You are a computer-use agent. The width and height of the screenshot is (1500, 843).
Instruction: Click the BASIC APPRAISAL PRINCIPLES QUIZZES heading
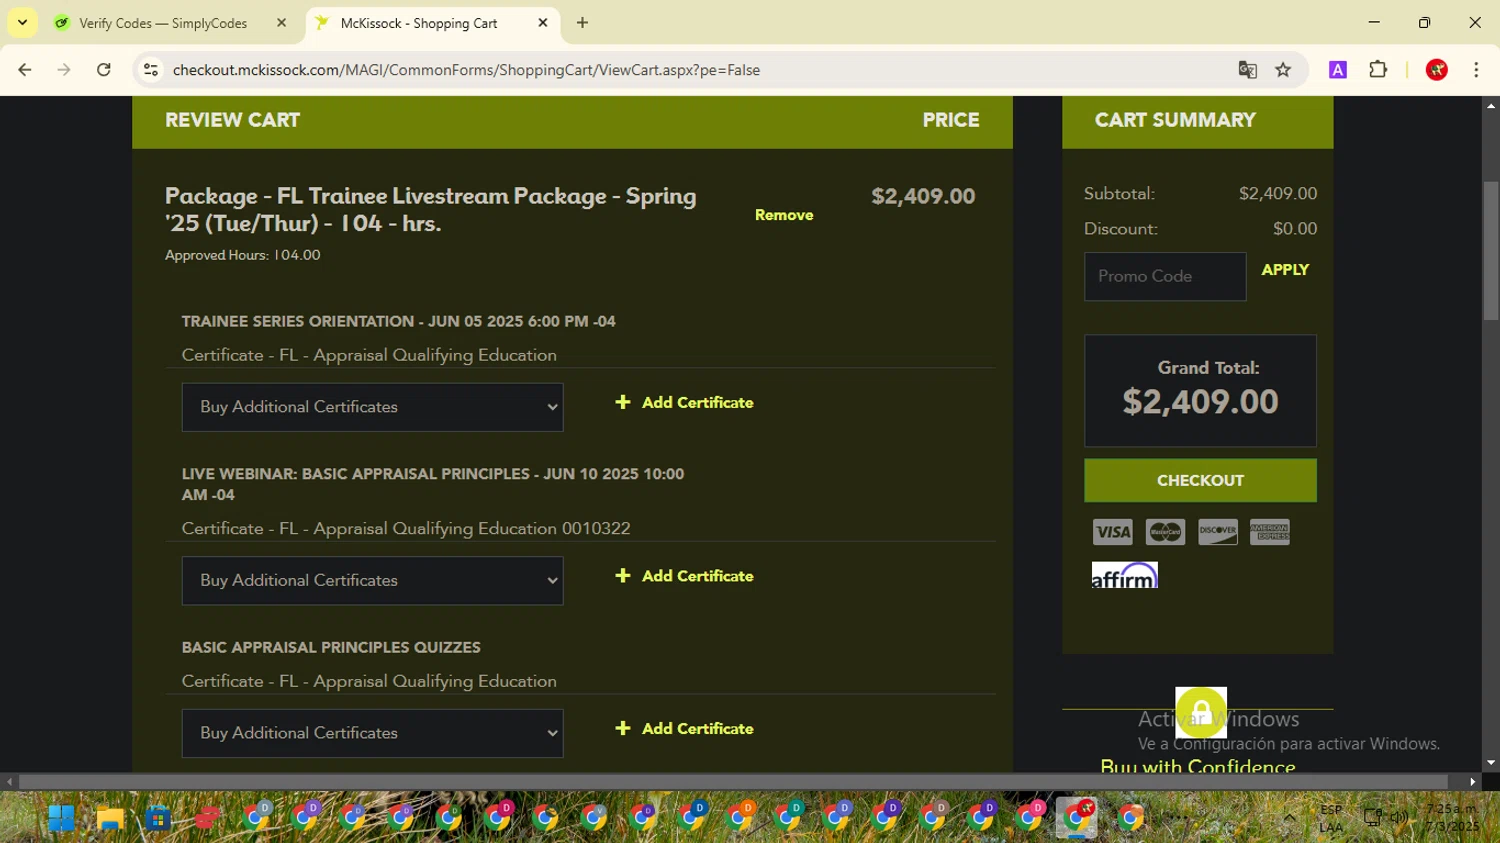click(331, 648)
